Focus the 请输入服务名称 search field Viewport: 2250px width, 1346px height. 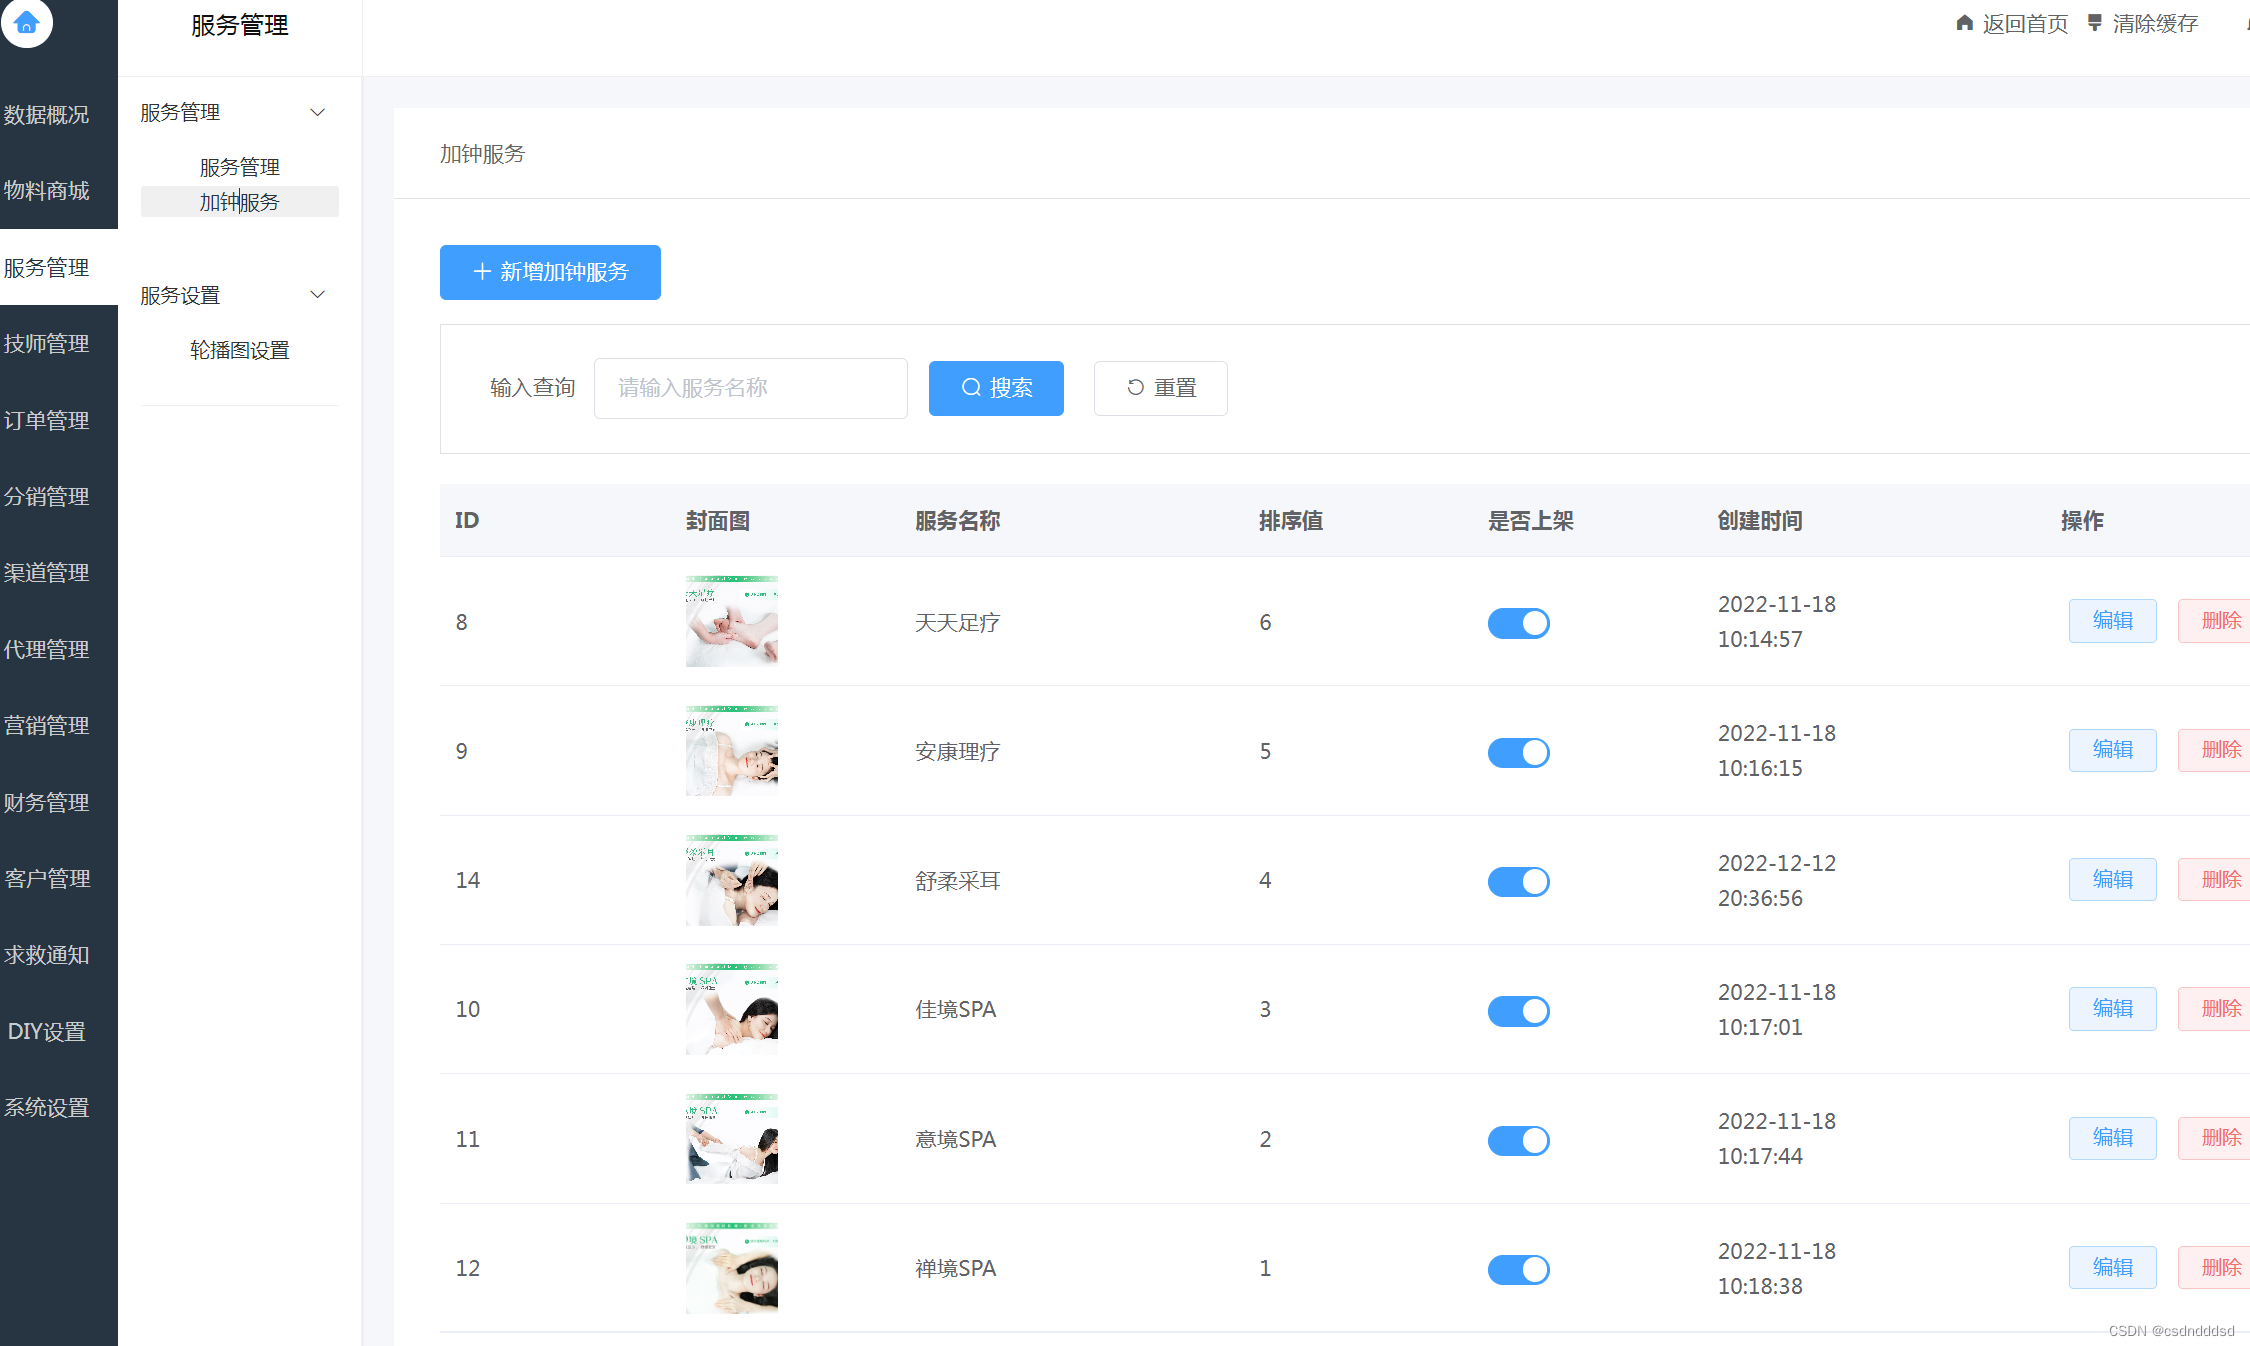[x=751, y=388]
